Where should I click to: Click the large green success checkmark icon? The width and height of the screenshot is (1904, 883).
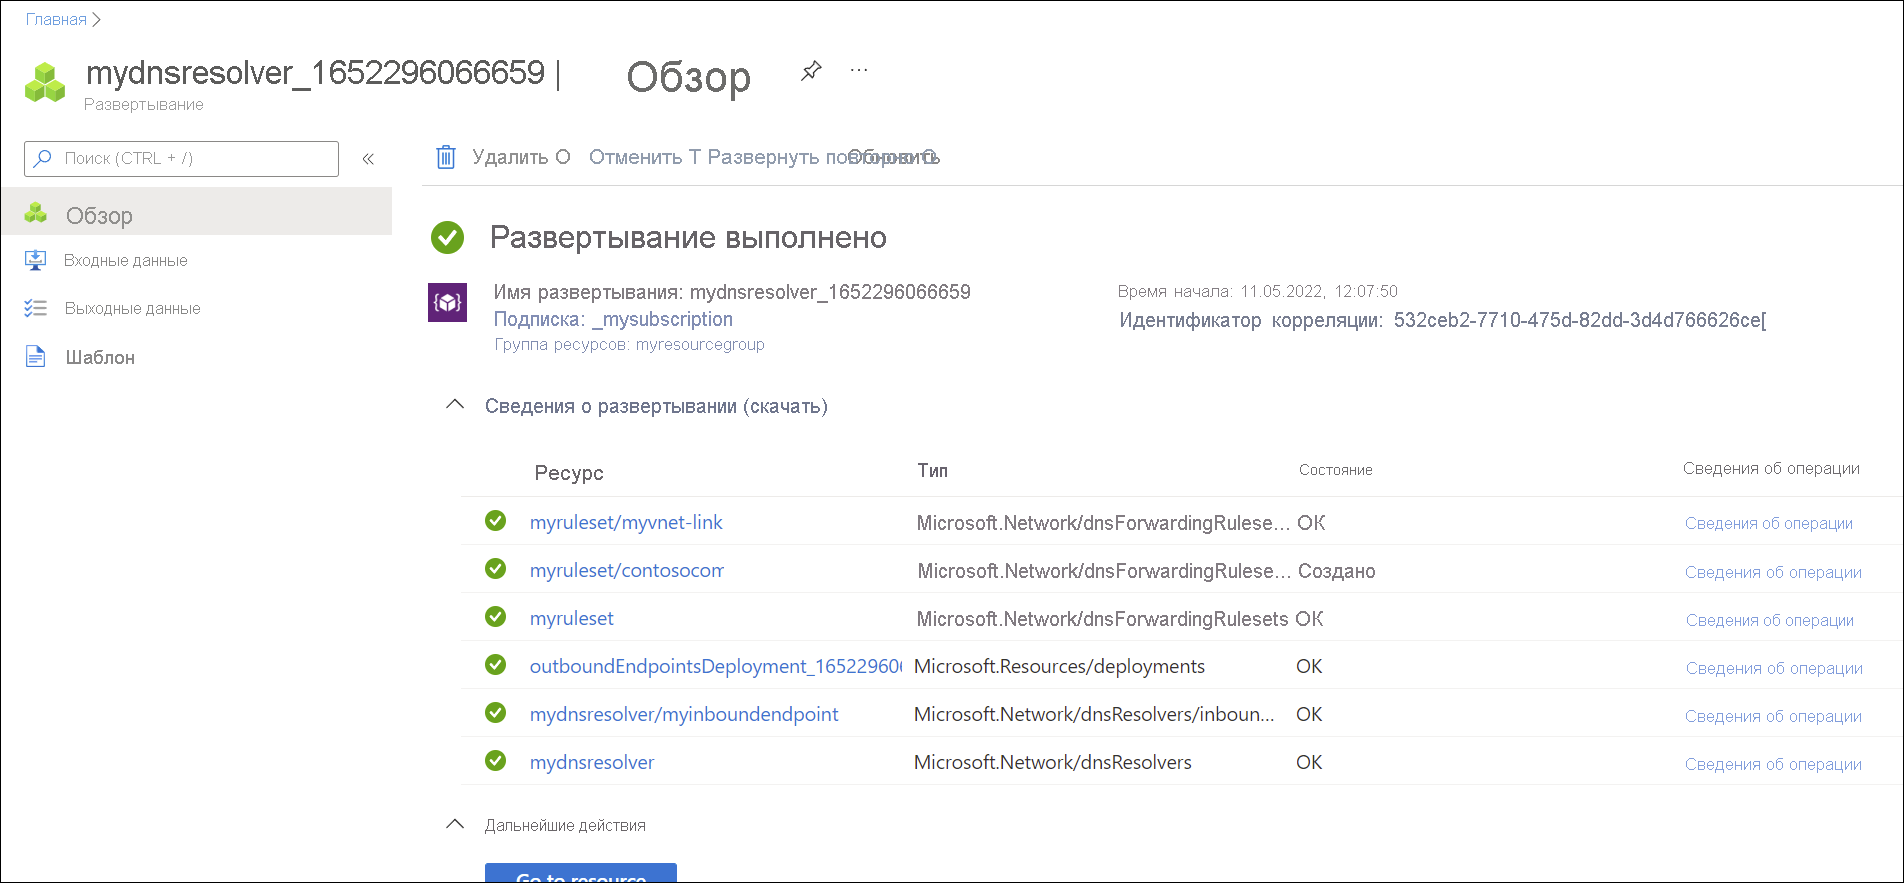[x=447, y=237]
